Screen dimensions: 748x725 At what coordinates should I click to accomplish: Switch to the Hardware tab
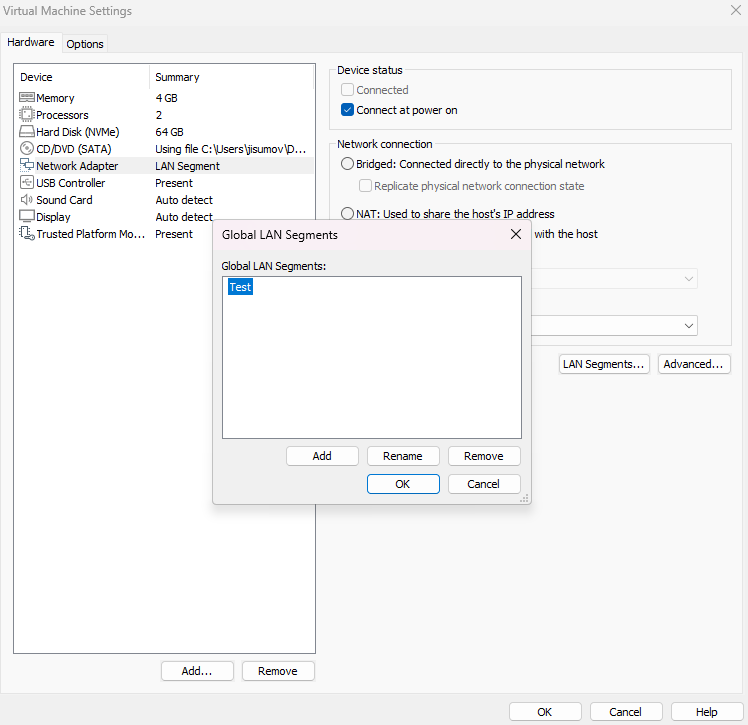pos(31,42)
